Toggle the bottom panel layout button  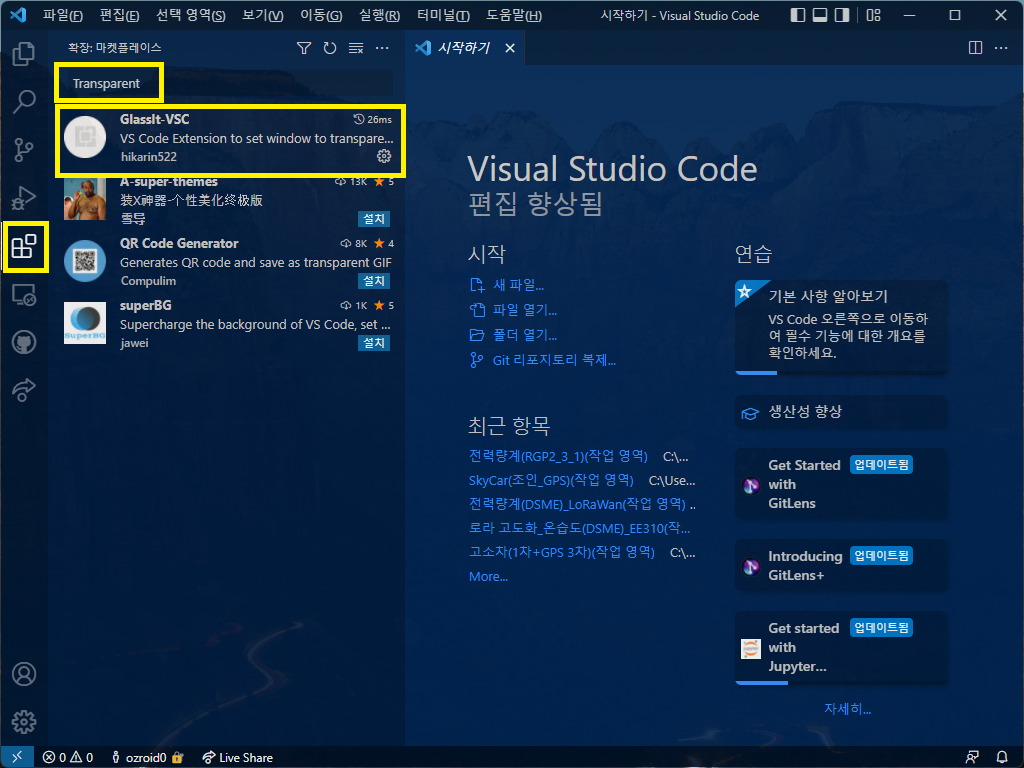tap(820, 15)
